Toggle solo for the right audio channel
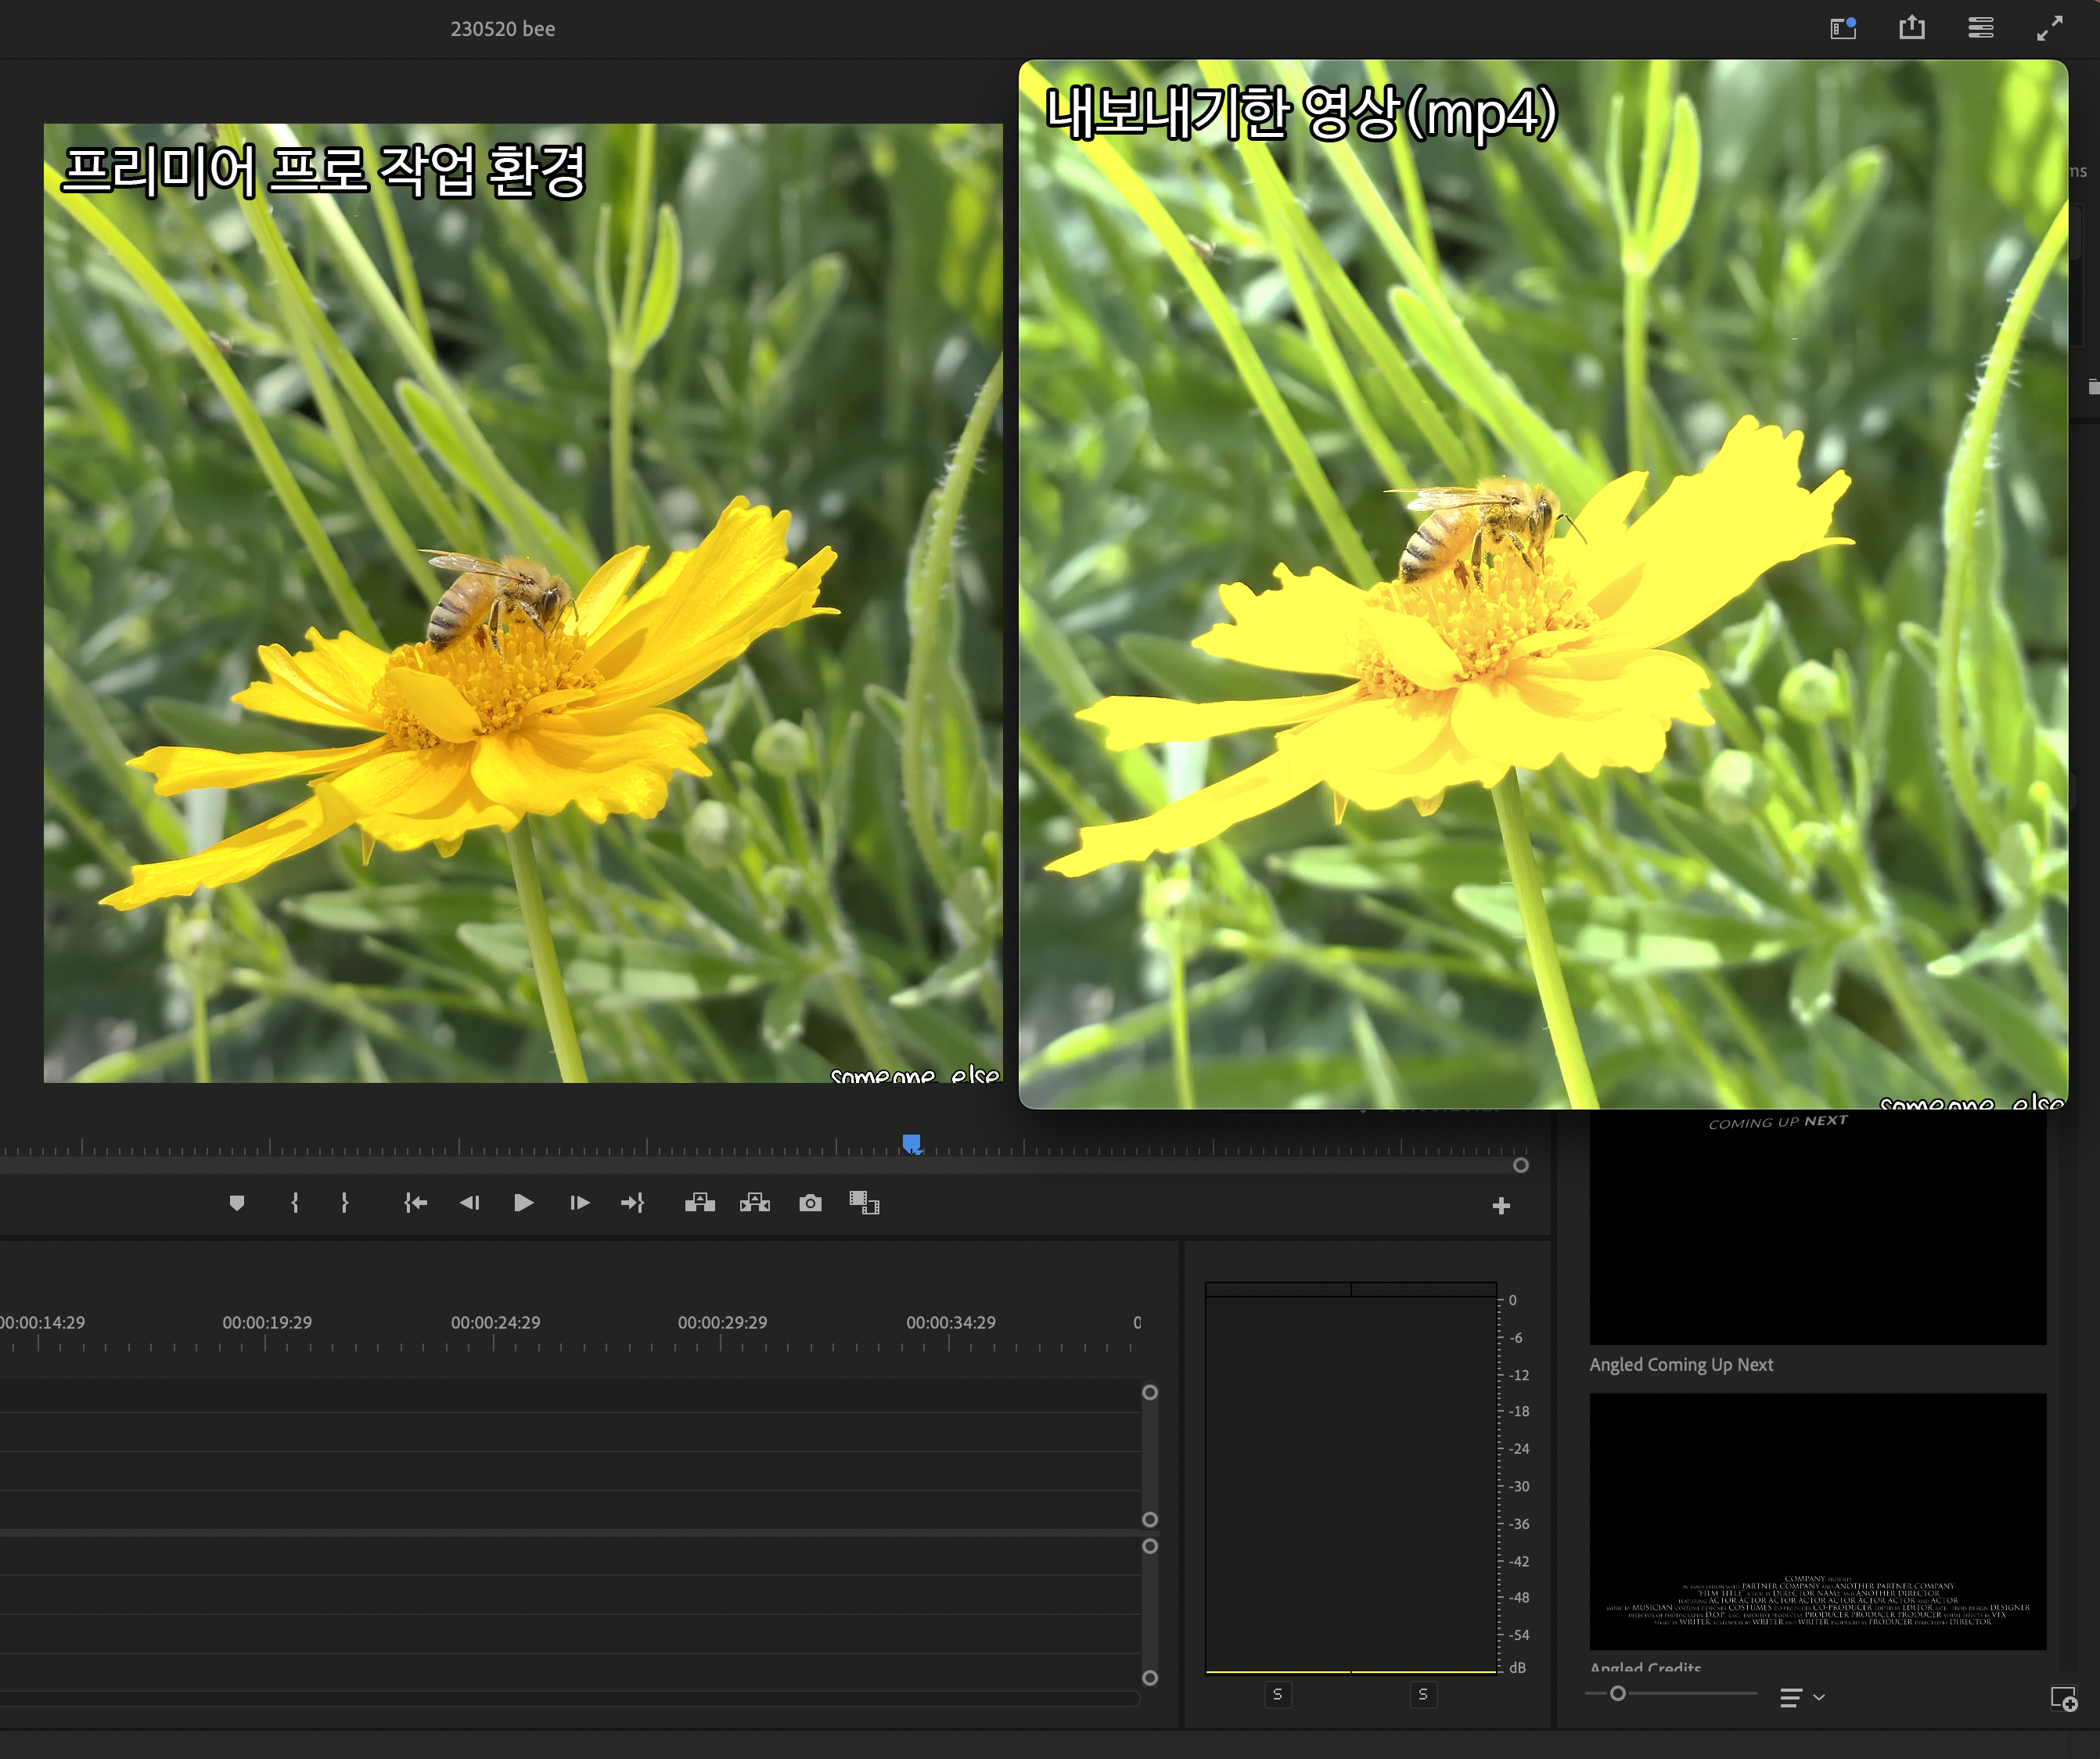The image size is (2100, 1759). tap(1423, 1694)
